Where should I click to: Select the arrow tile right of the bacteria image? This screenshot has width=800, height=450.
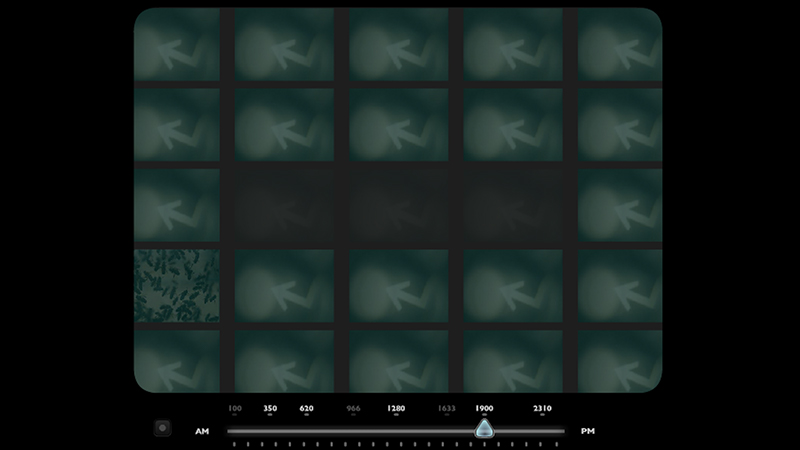pos(284,286)
